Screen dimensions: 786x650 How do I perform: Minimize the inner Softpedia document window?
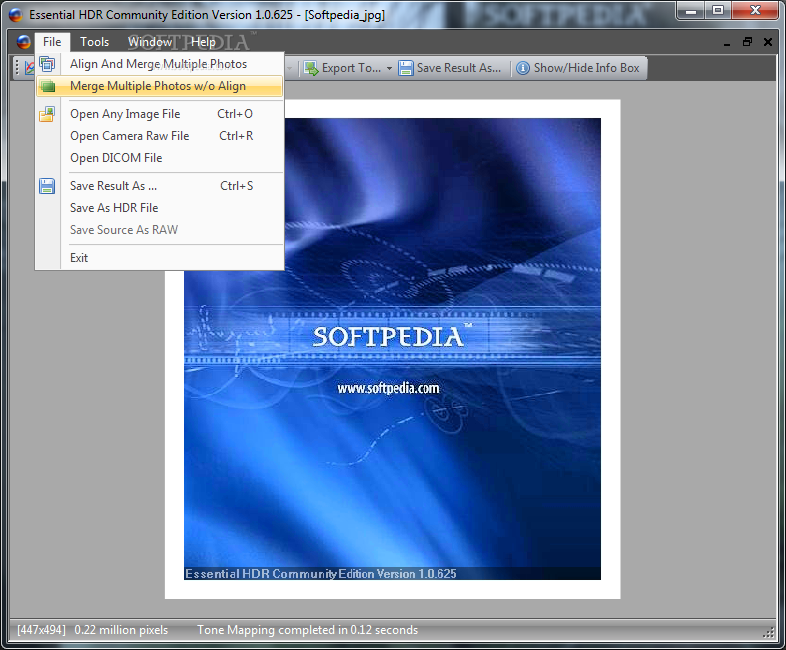727,43
